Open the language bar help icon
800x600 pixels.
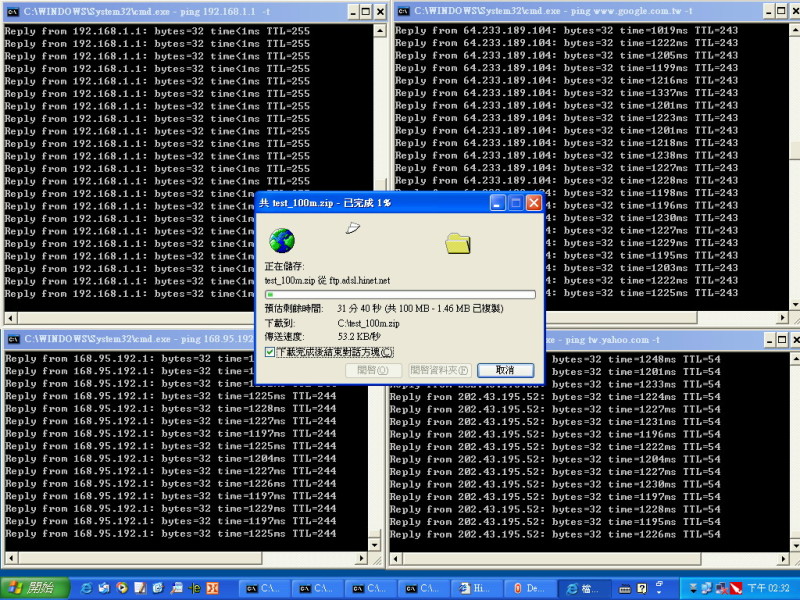(642, 589)
